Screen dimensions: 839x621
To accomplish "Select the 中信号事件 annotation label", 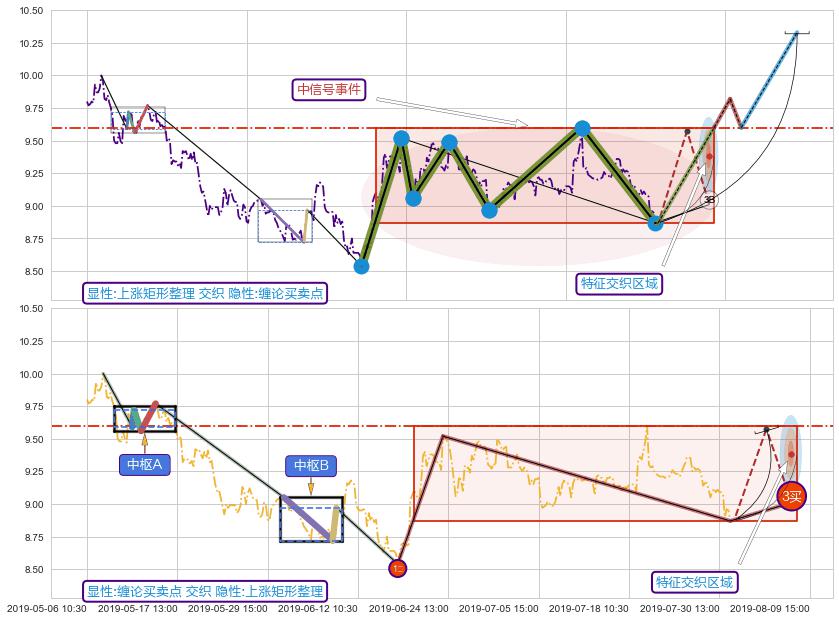I will pos(329,90).
